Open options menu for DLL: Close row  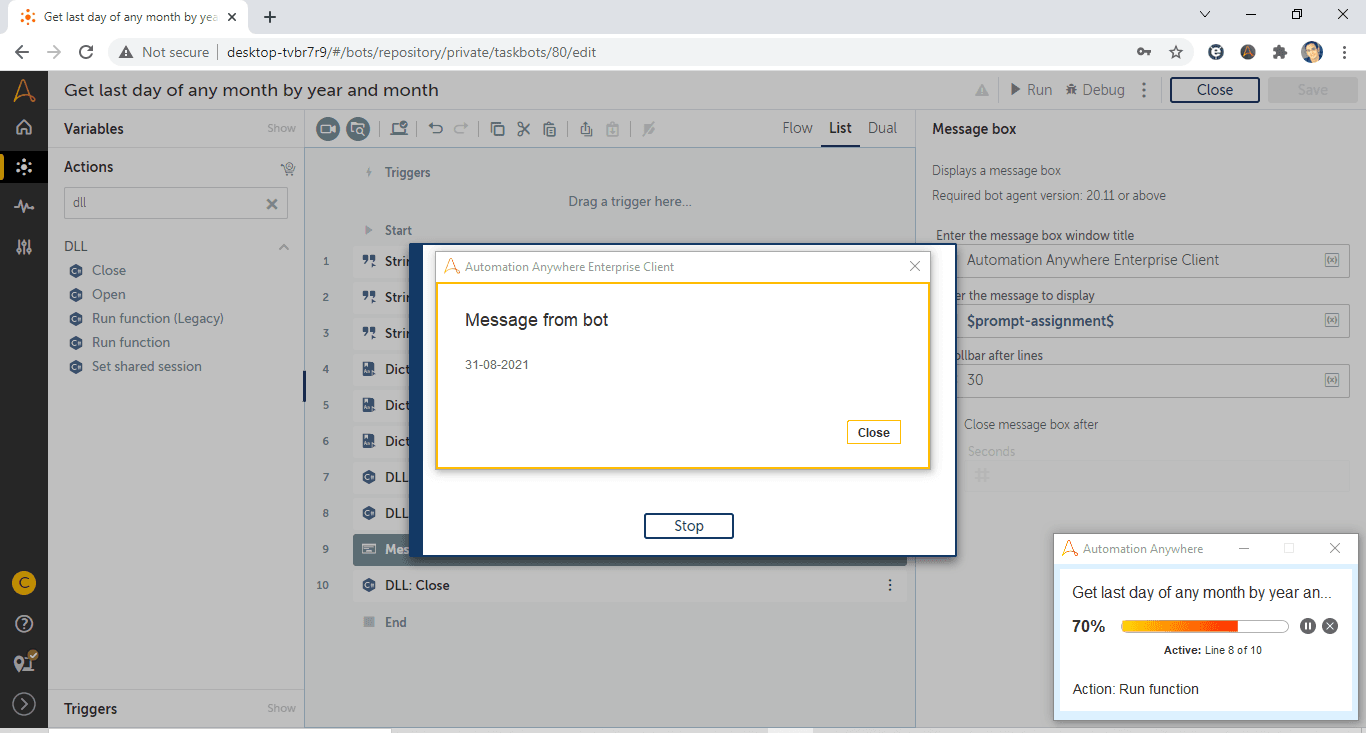click(x=890, y=585)
